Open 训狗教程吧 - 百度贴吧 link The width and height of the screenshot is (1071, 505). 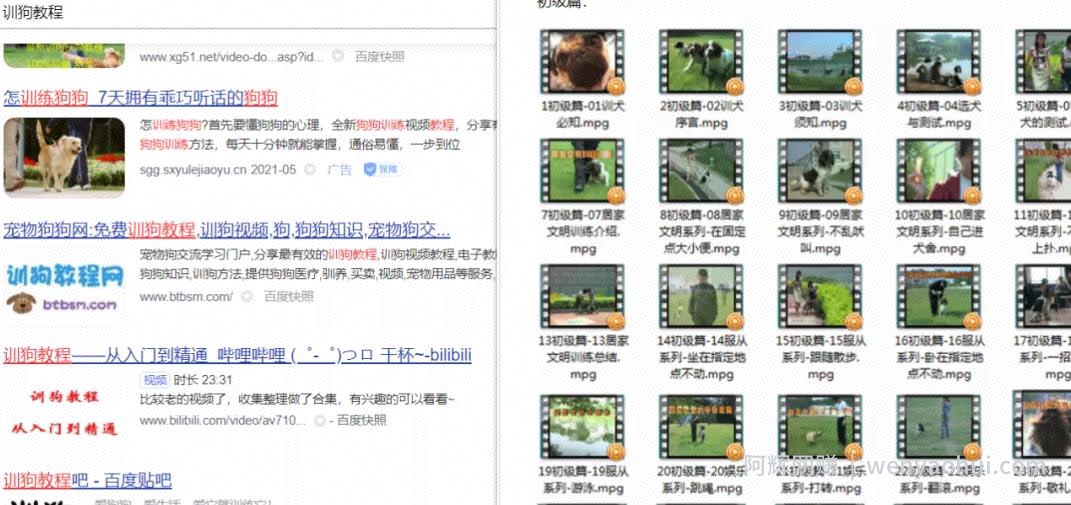point(87,480)
